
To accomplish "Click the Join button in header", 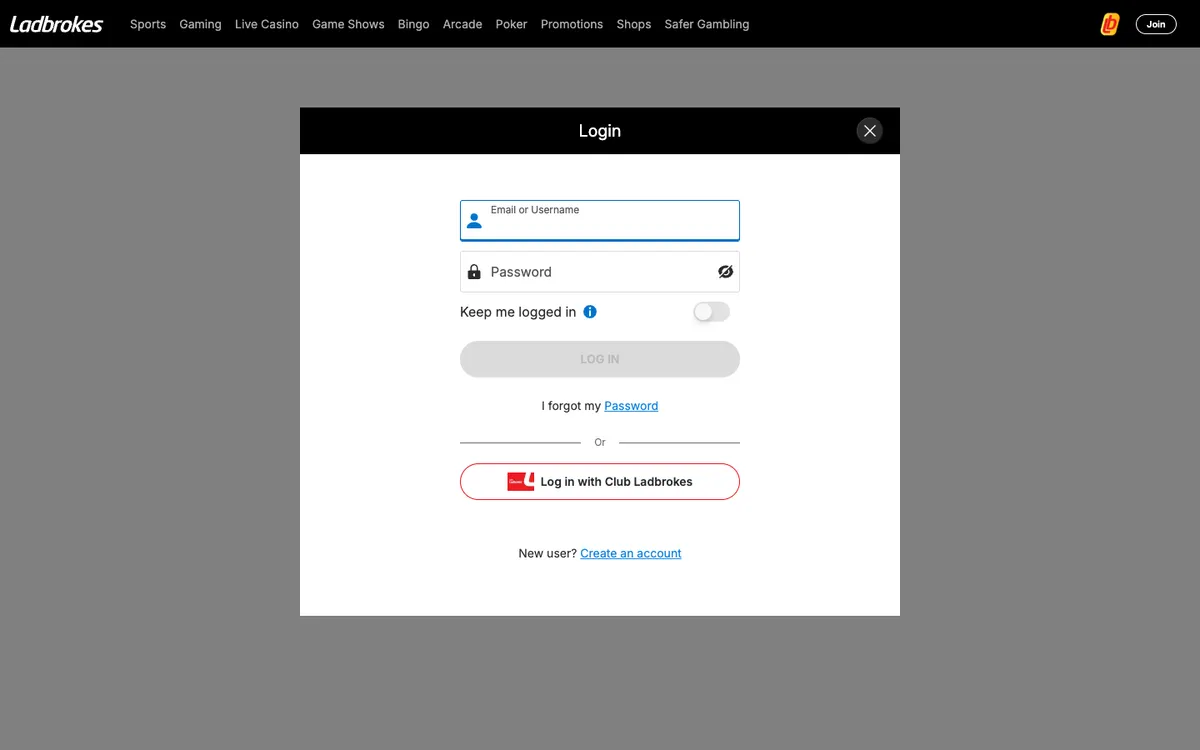I will (1156, 24).
